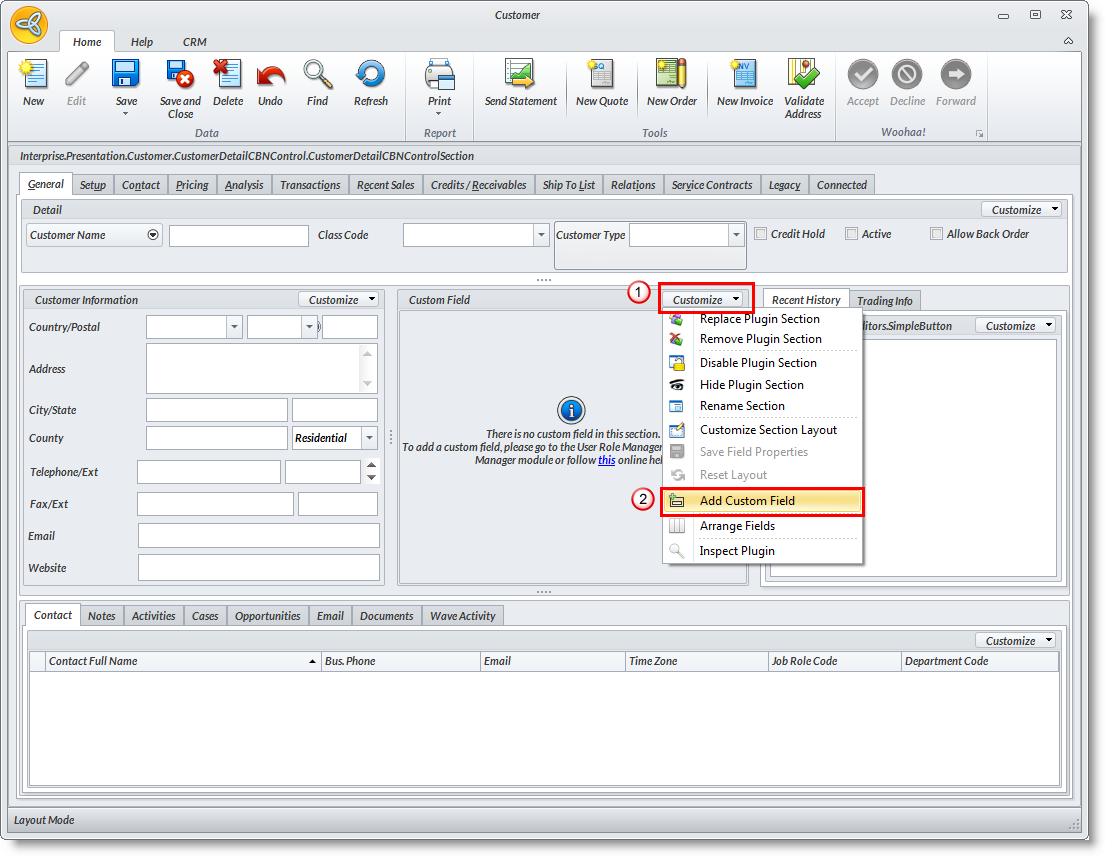Choose Rename Section from the menu
The image size is (1105, 856).
(742, 406)
